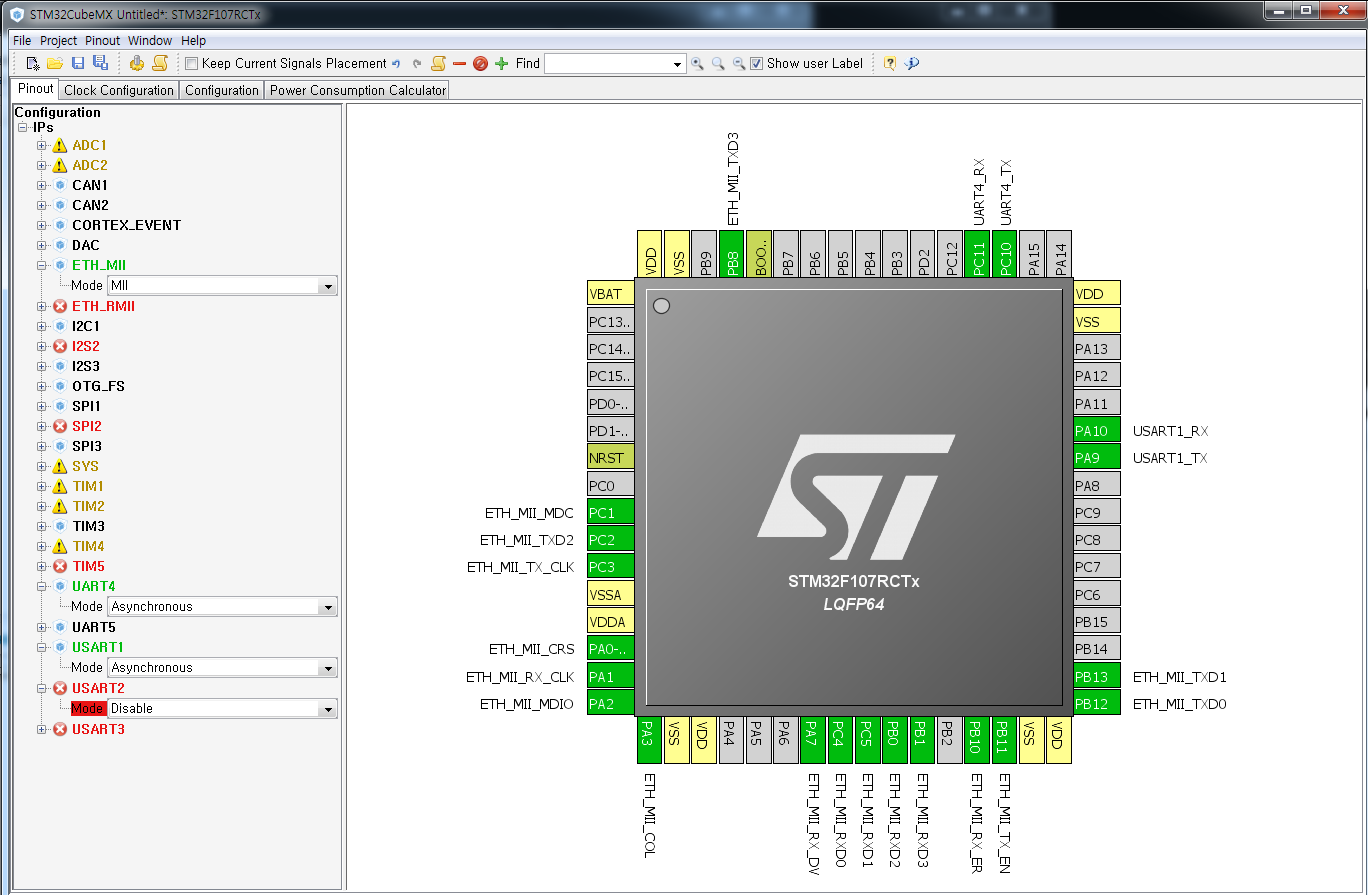Click the USART1_RX pin label
This screenshot has height=895, width=1368.
tap(1170, 432)
